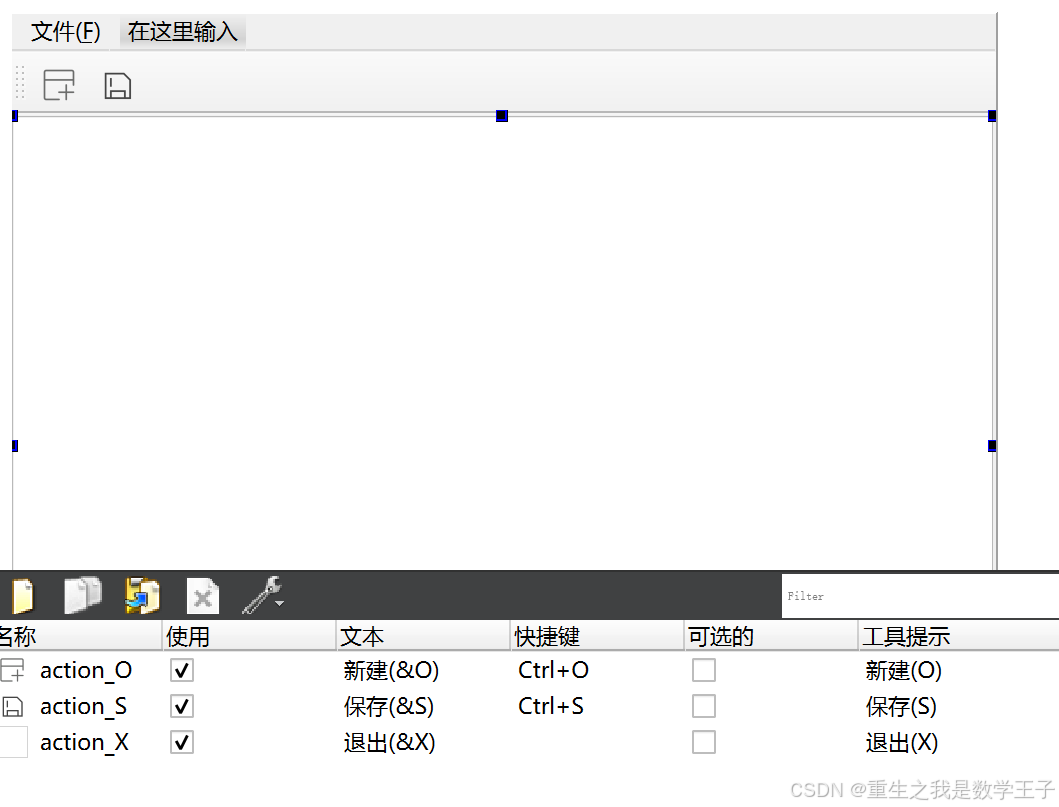Image resolution: width=1059 pixels, height=807 pixels.
Task: Click the Ctrl+O shortcut cell
Action: point(553,670)
